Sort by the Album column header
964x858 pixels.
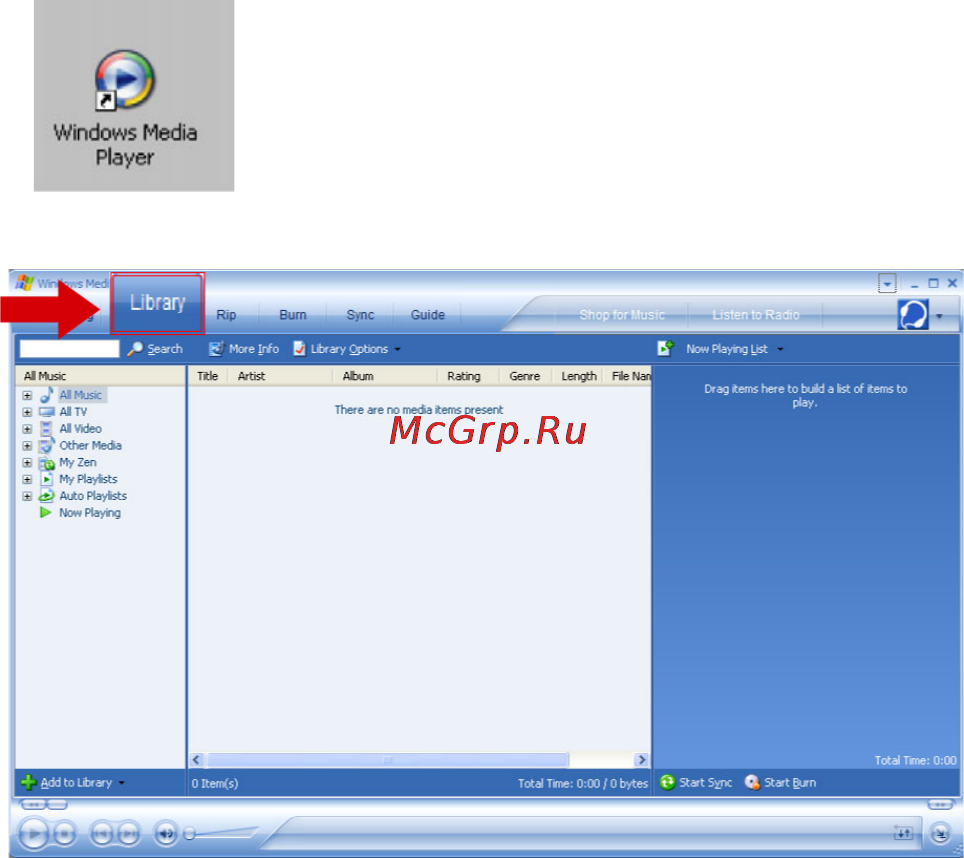[x=385, y=376]
